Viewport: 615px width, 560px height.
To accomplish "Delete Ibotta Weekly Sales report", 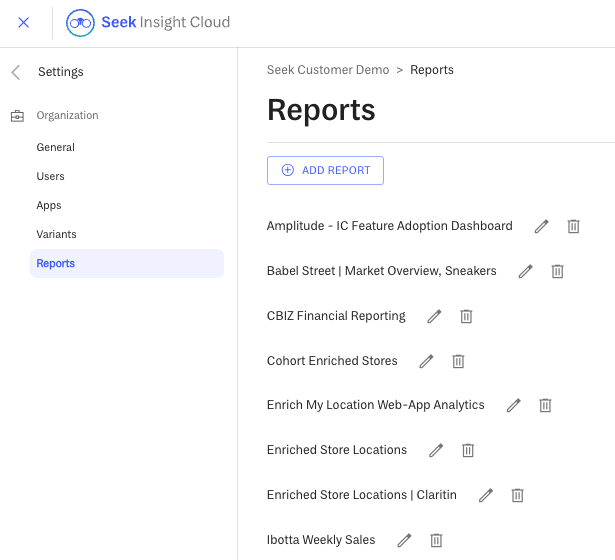I will tap(436, 540).
